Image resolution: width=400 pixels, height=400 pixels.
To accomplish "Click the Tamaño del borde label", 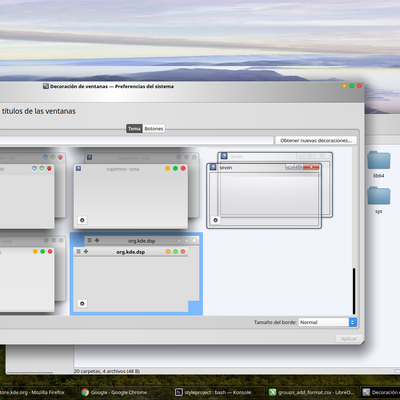I will pyautogui.click(x=275, y=322).
